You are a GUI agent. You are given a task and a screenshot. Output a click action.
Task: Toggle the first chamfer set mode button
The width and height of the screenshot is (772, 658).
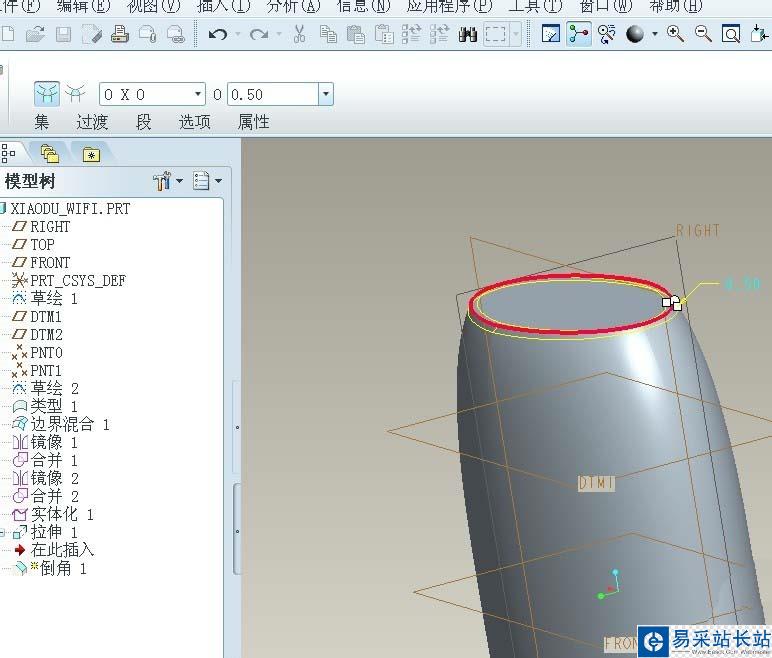point(46,94)
